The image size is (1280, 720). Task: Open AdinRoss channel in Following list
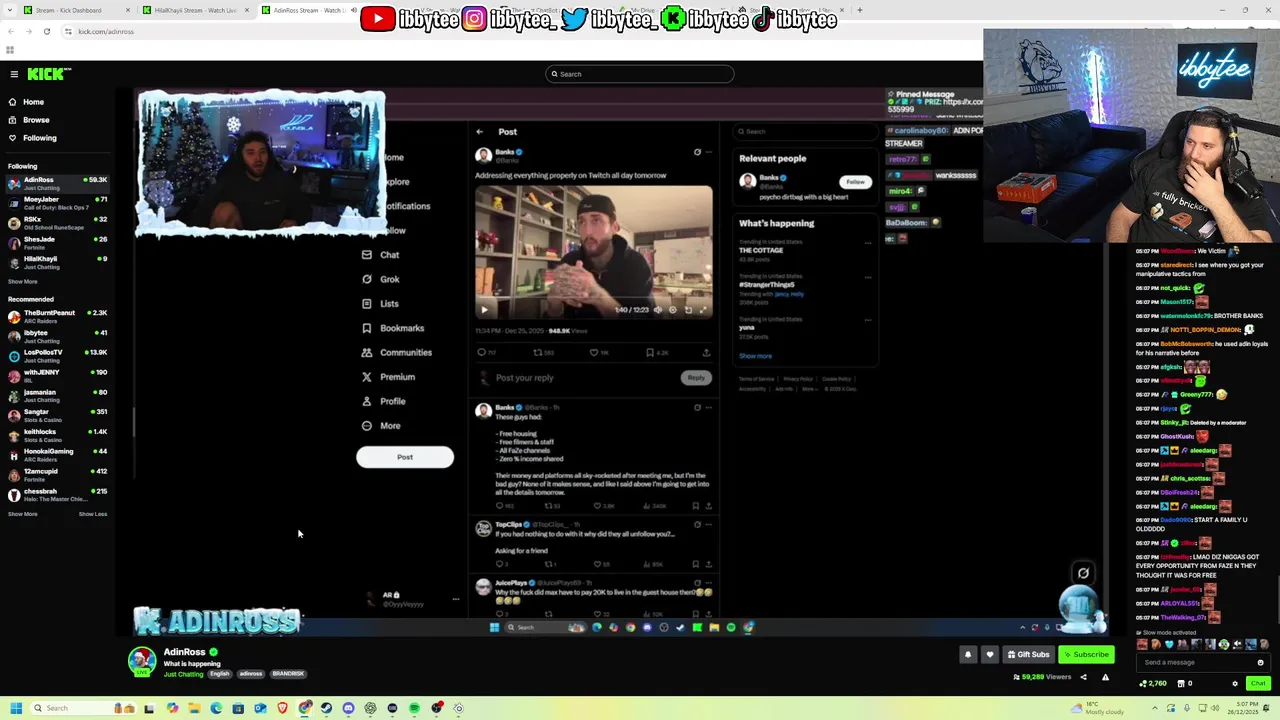point(57,183)
